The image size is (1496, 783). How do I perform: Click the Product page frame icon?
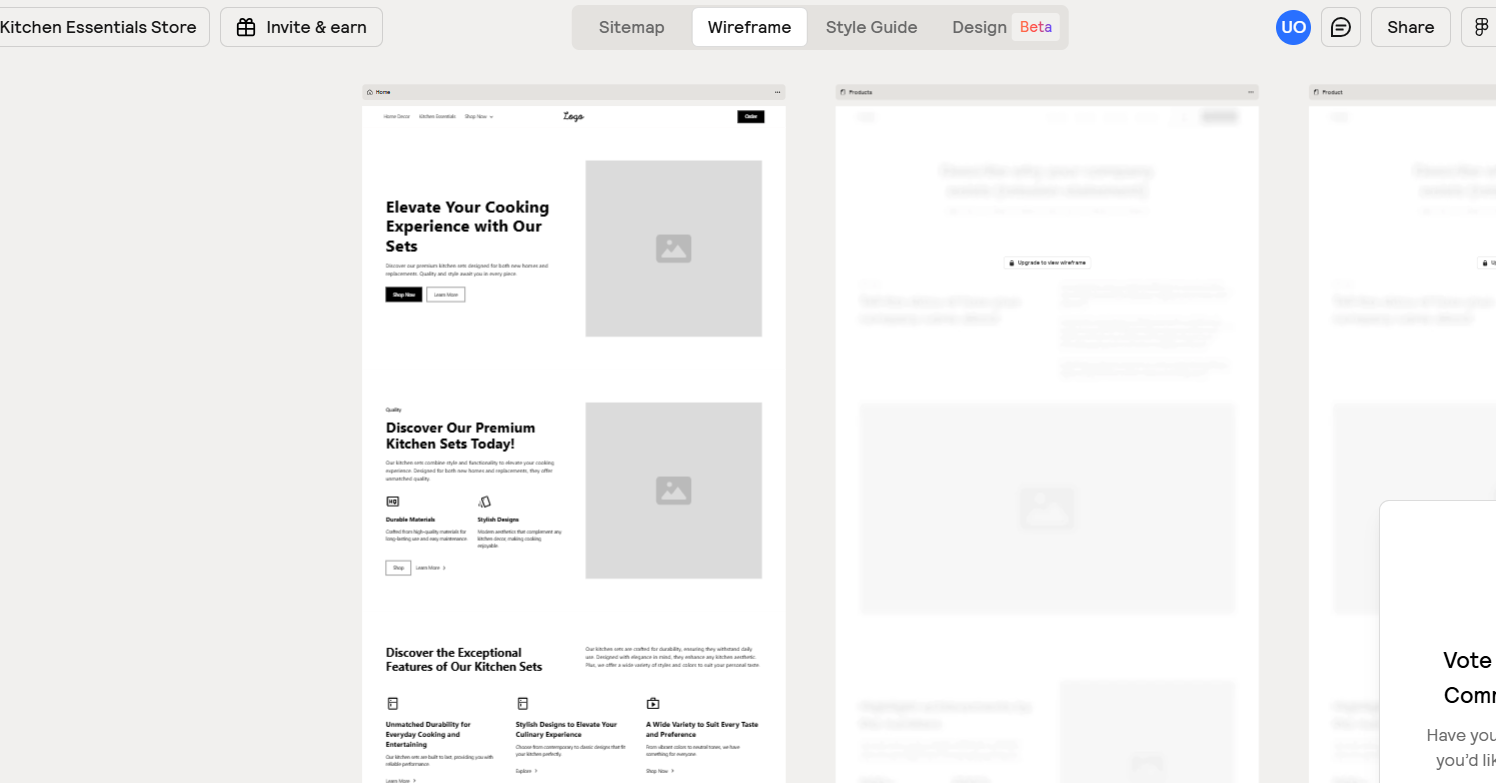click(x=1316, y=92)
